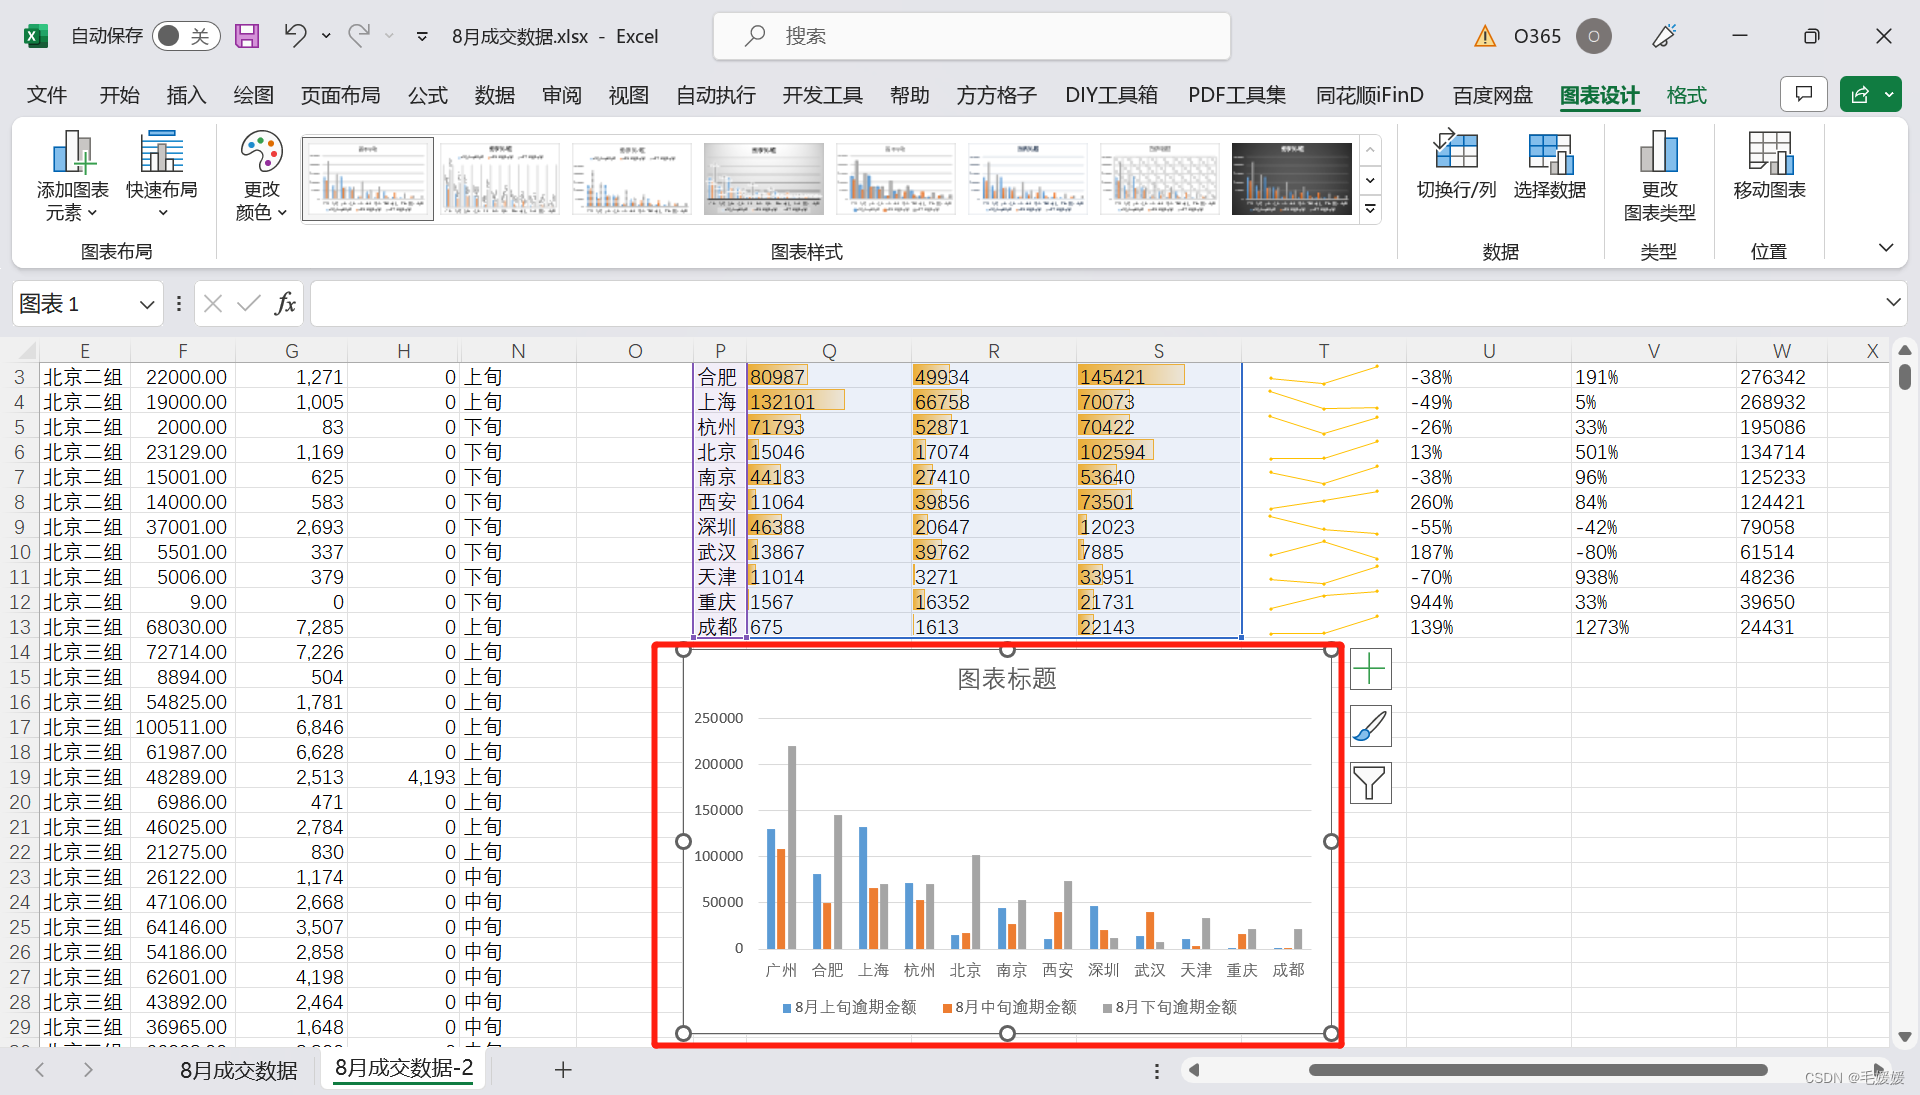Click the chart filters funnel button
The height and width of the screenshot is (1095, 1920).
click(x=1370, y=783)
